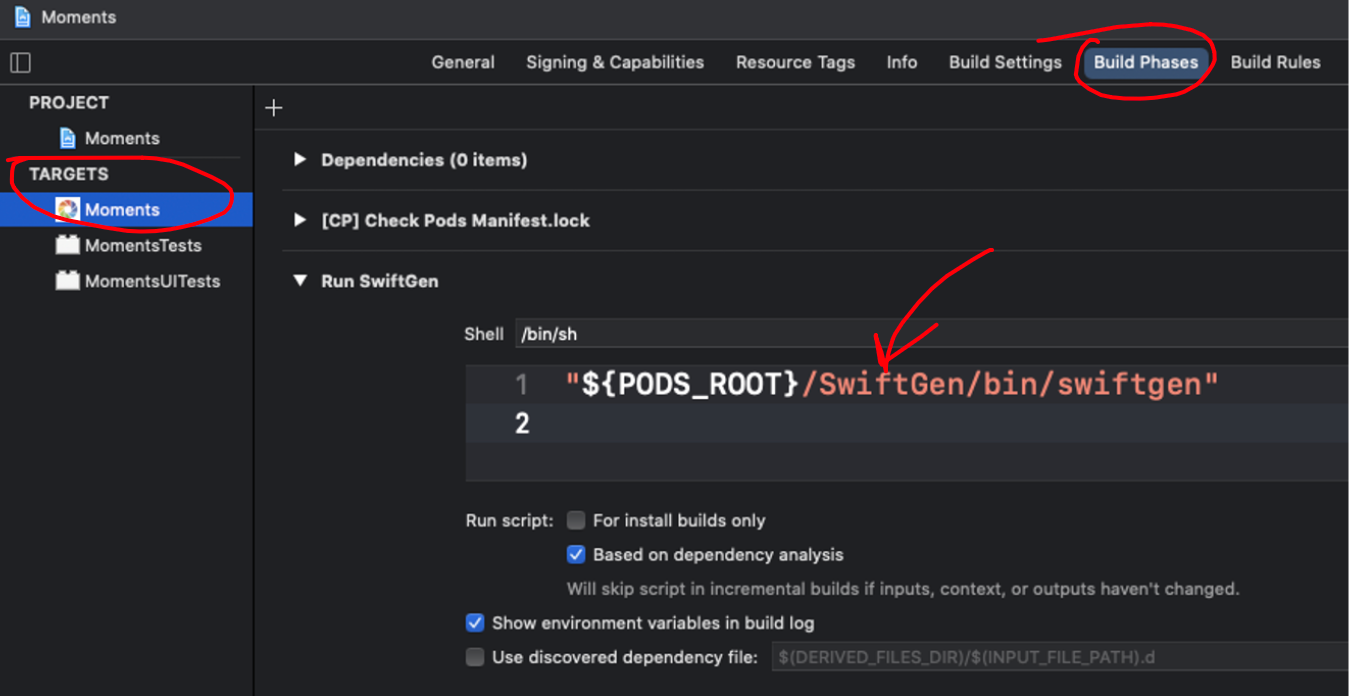Click the Moments project file icon in title bar
The height and width of the screenshot is (696, 1350).
point(22,17)
